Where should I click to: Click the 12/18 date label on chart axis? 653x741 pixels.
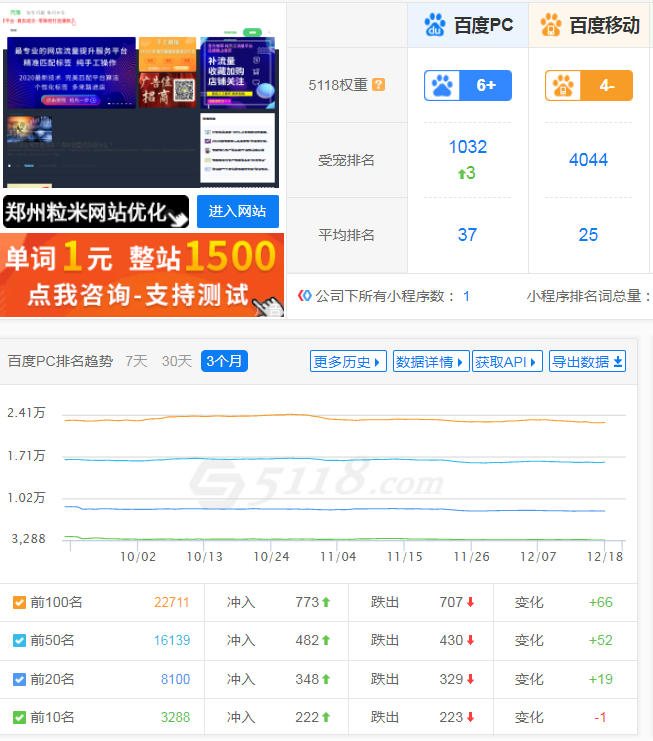point(605,557)
